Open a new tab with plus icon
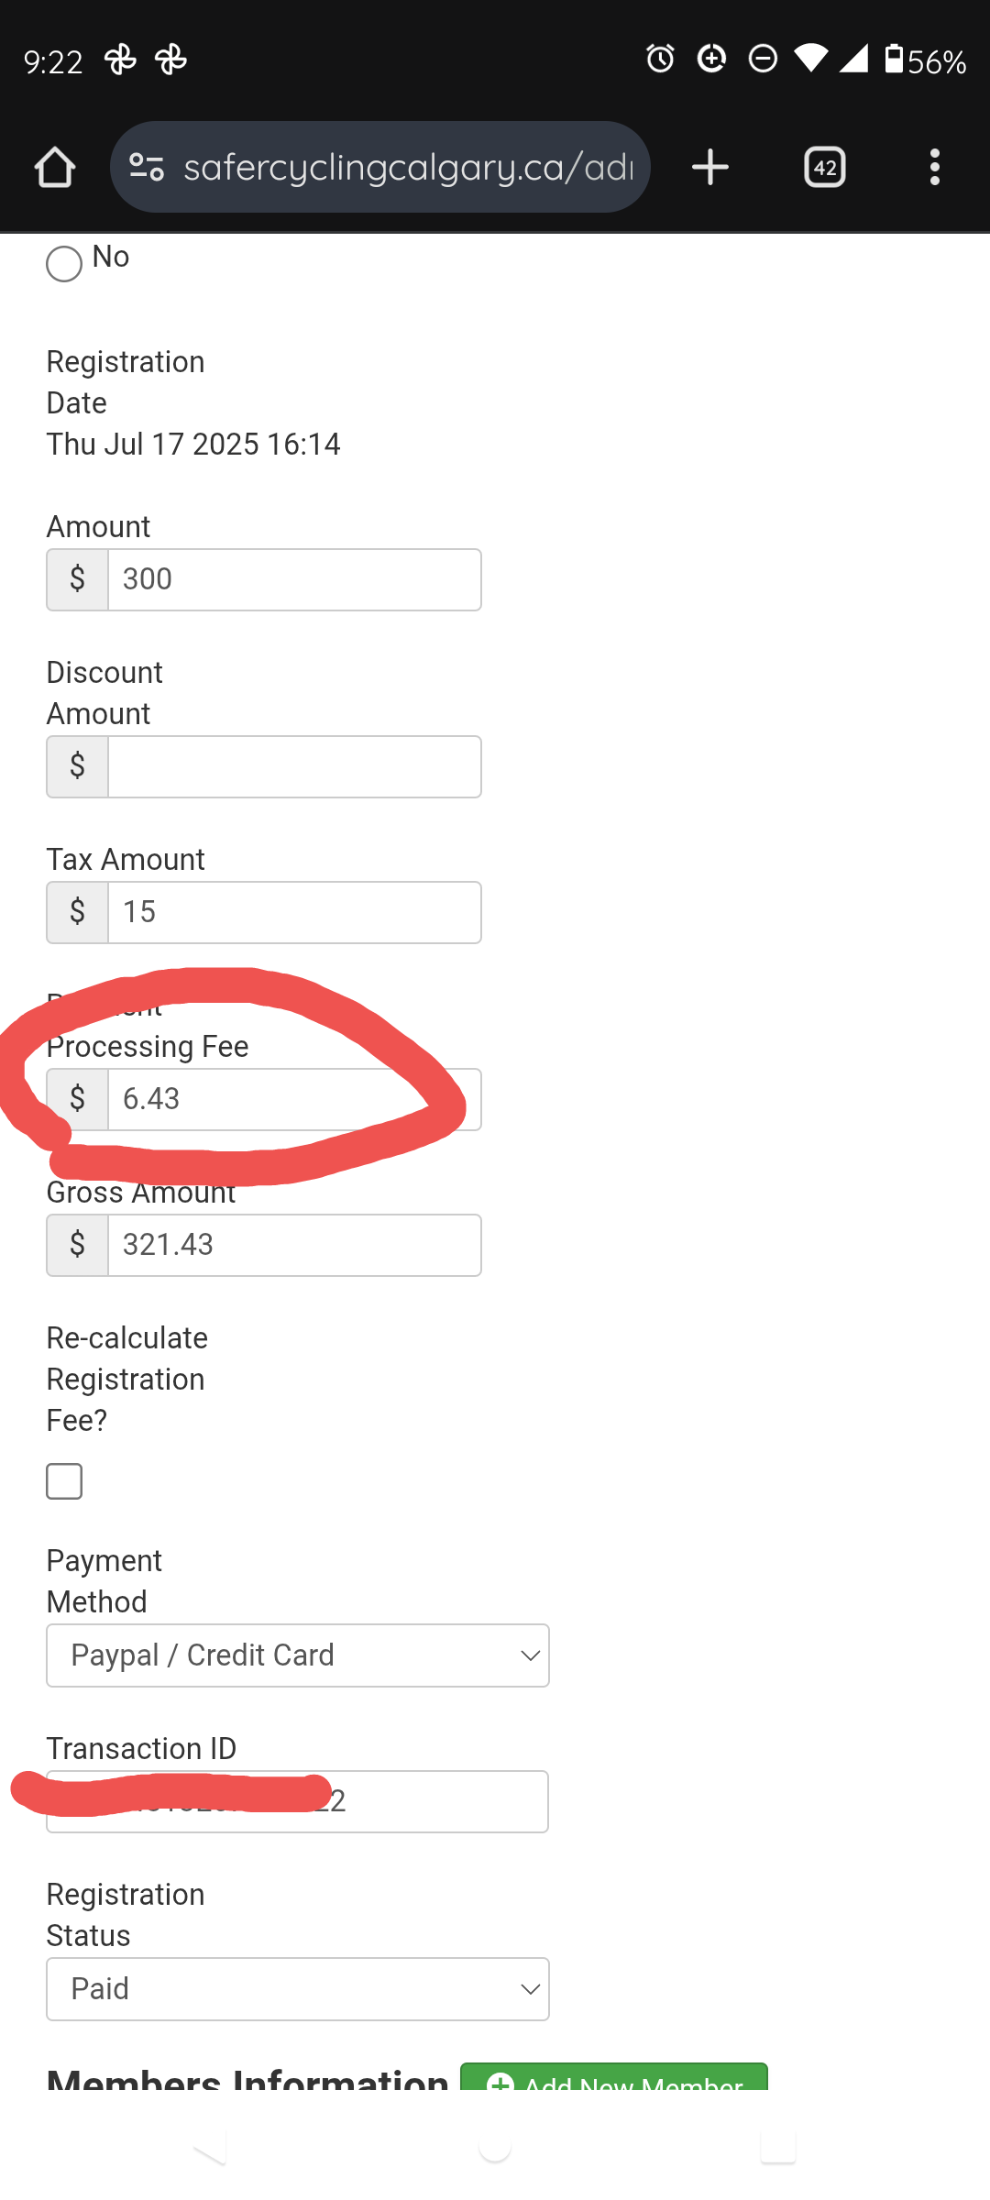 (710, 167)
